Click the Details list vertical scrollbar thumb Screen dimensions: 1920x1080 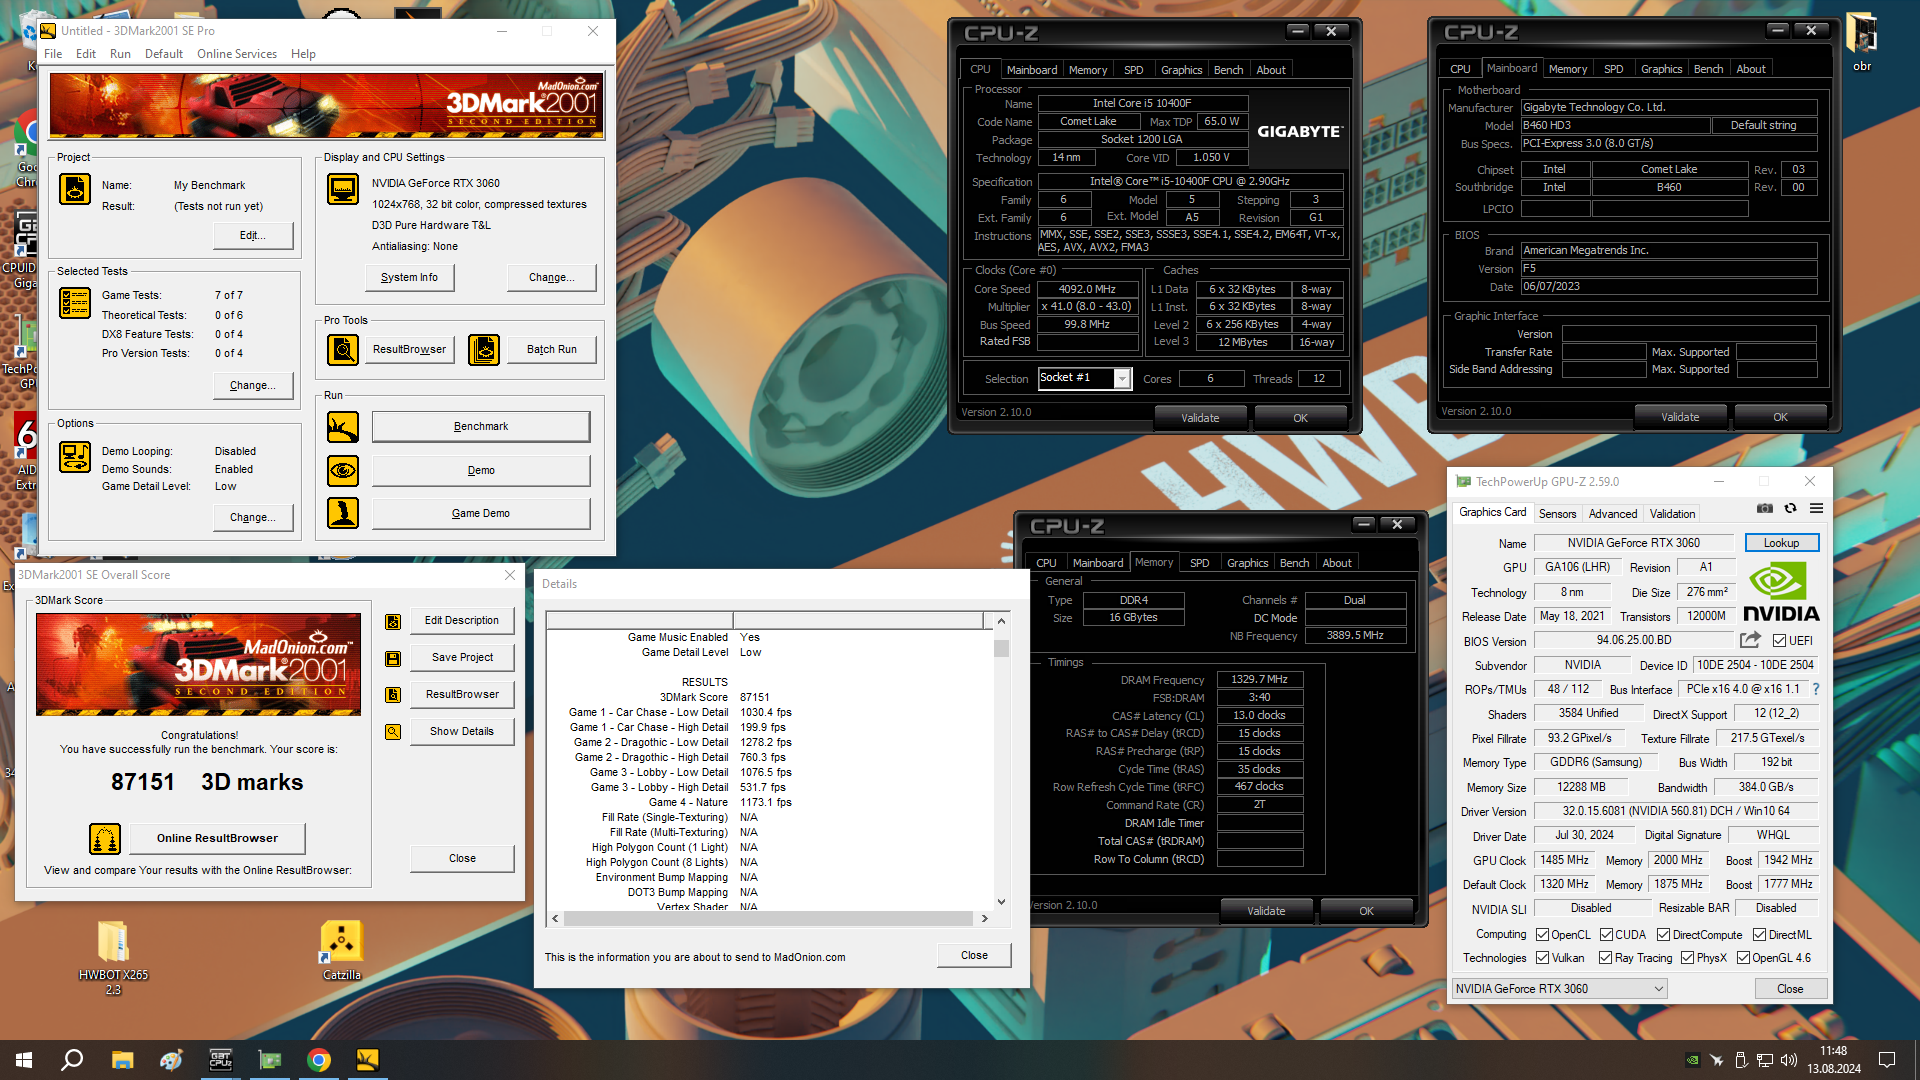coord(1001,649)
